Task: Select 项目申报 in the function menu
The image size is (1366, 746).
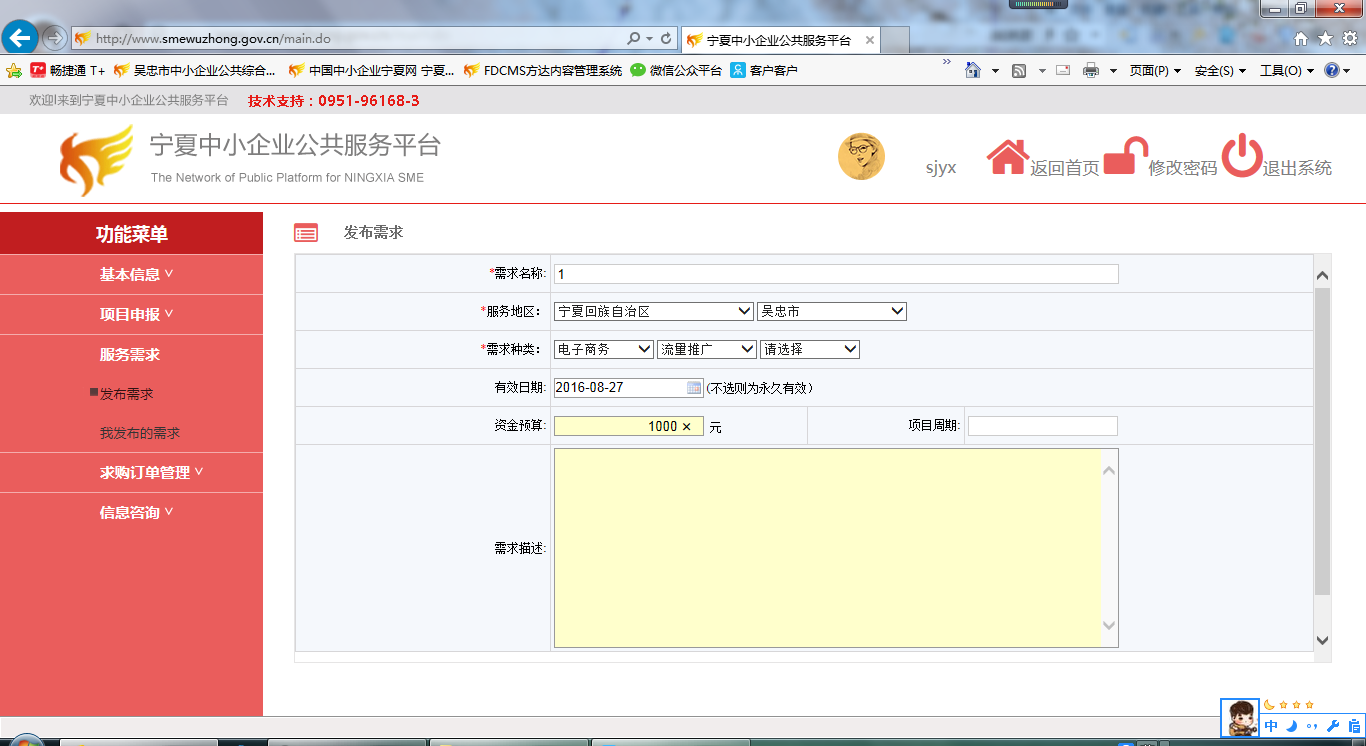Action: tap(136, 314)
